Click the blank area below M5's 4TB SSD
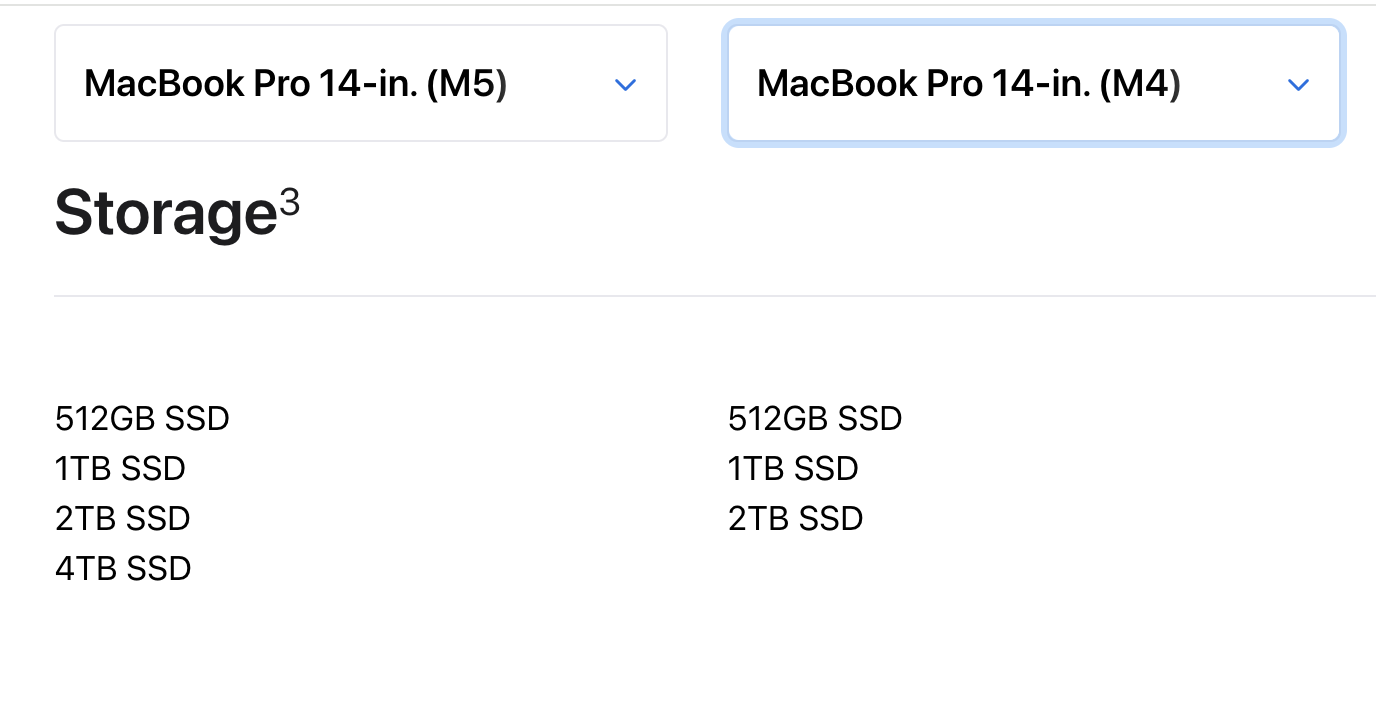Image resolution: width=1376 pixels, height=714 pixels. pyautogui.click(x=123, y=630)
